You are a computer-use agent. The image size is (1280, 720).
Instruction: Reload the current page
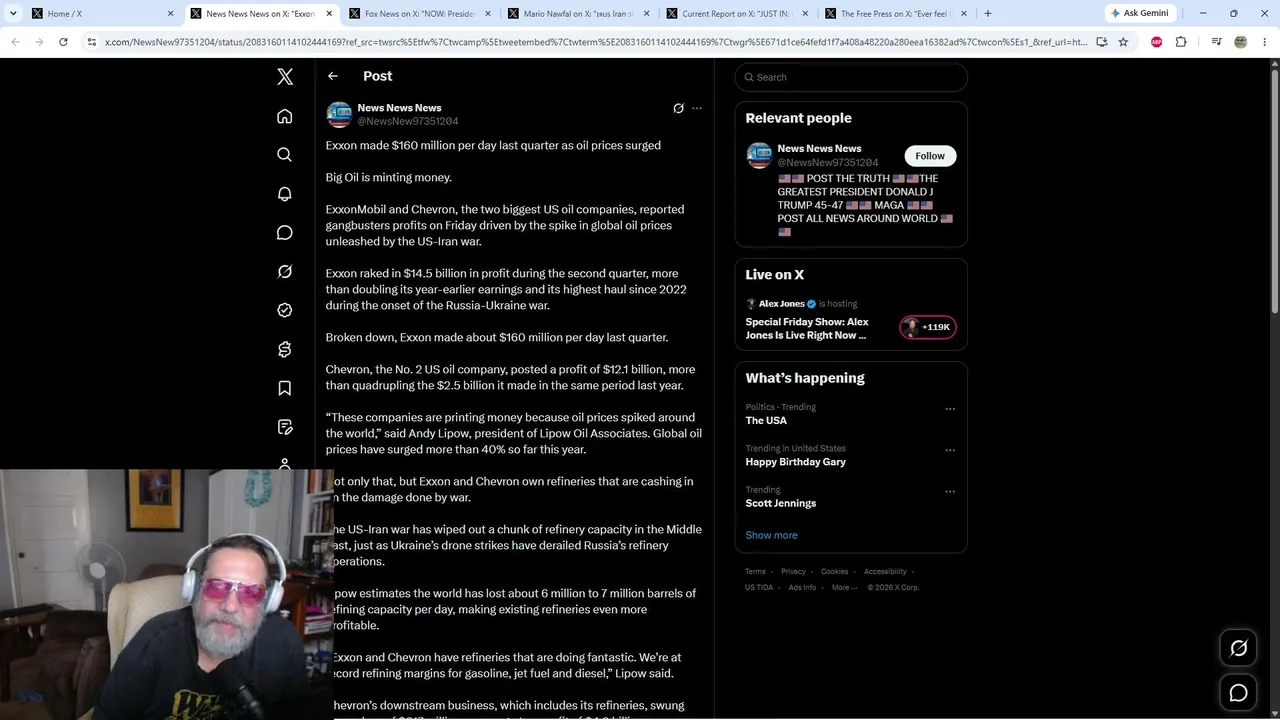pos(63,42)
